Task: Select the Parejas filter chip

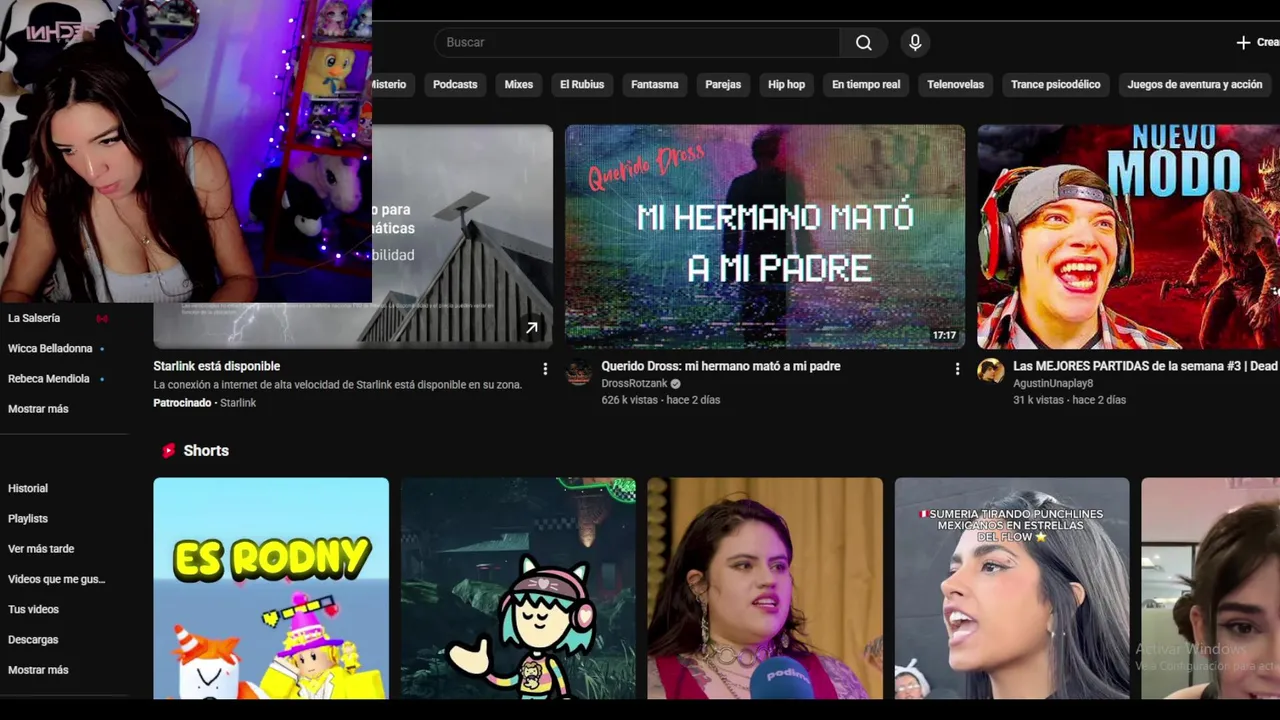Action: [x=723, y=84]
